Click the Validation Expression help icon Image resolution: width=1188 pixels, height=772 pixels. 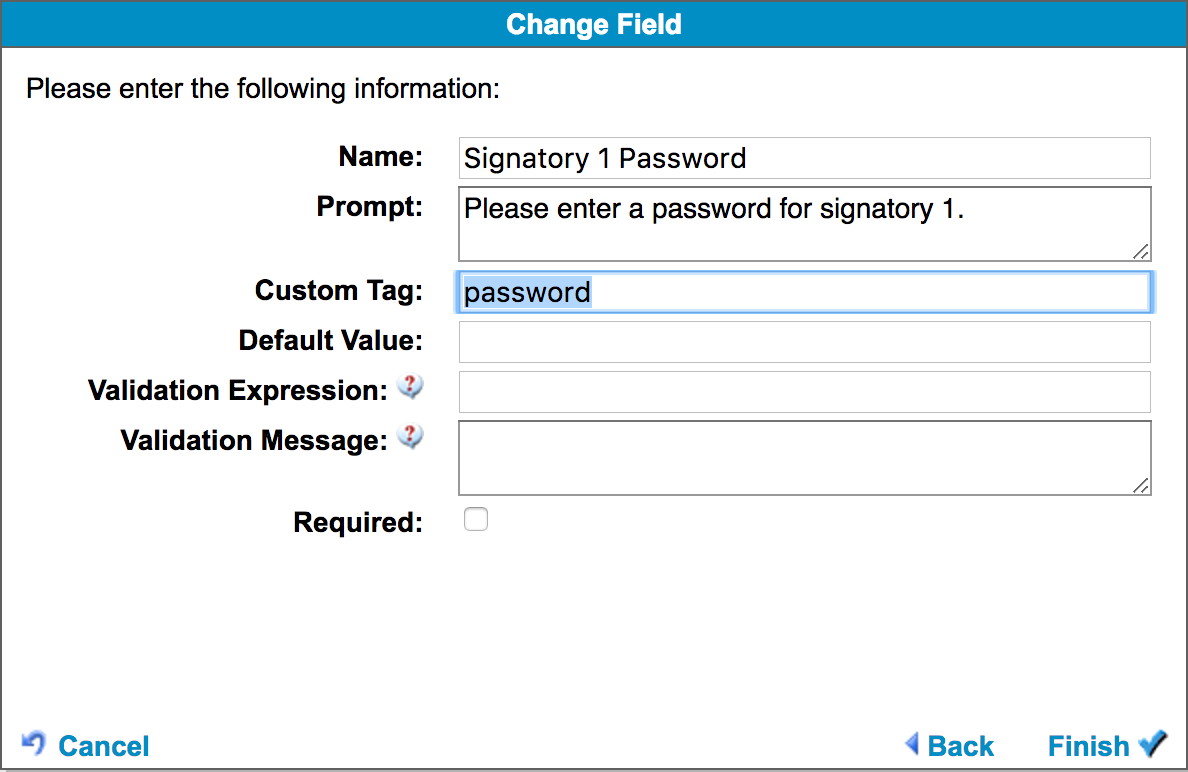[x=410, y=387]
